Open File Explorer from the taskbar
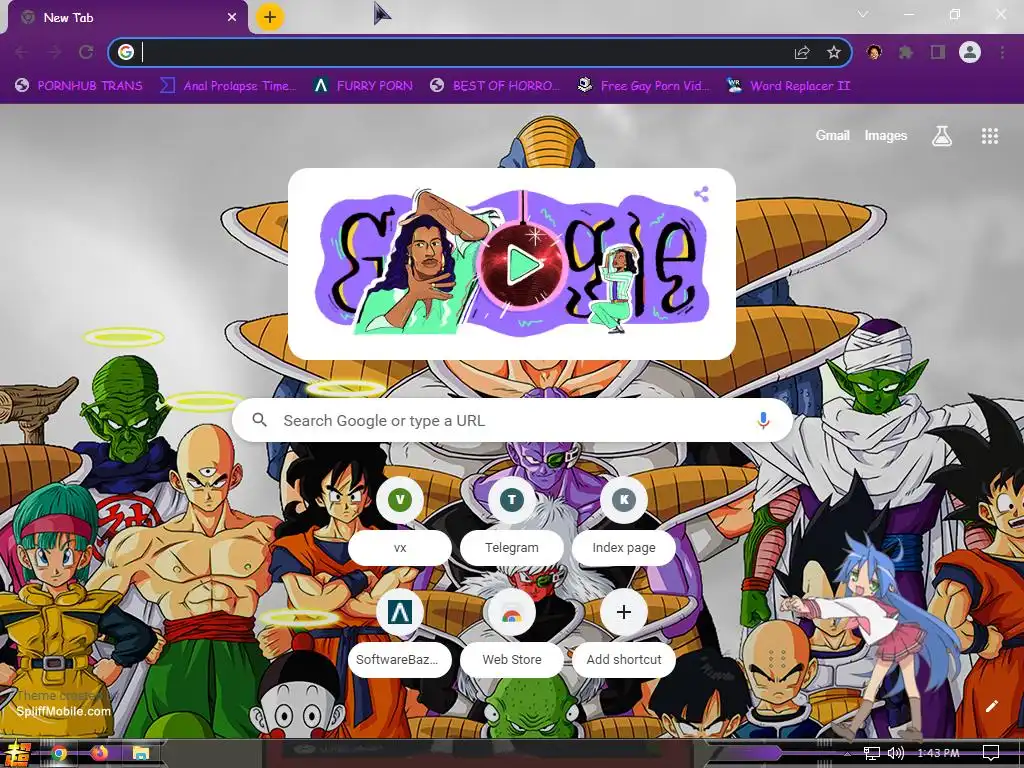Viewport: 1024px width, 768px height. point(141,754)
